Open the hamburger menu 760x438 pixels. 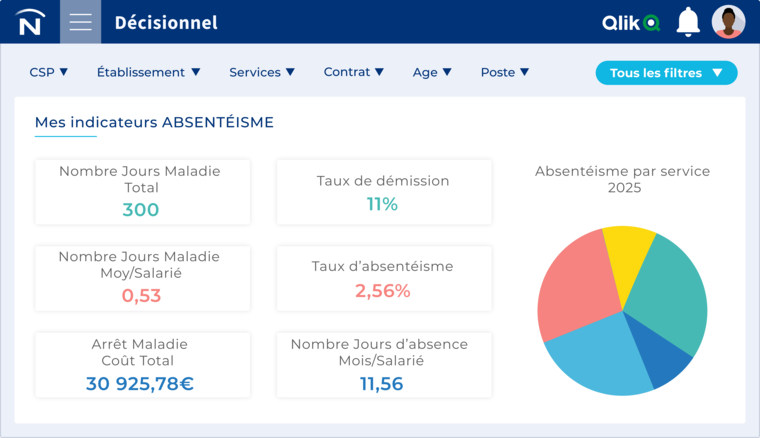[80, 22]
